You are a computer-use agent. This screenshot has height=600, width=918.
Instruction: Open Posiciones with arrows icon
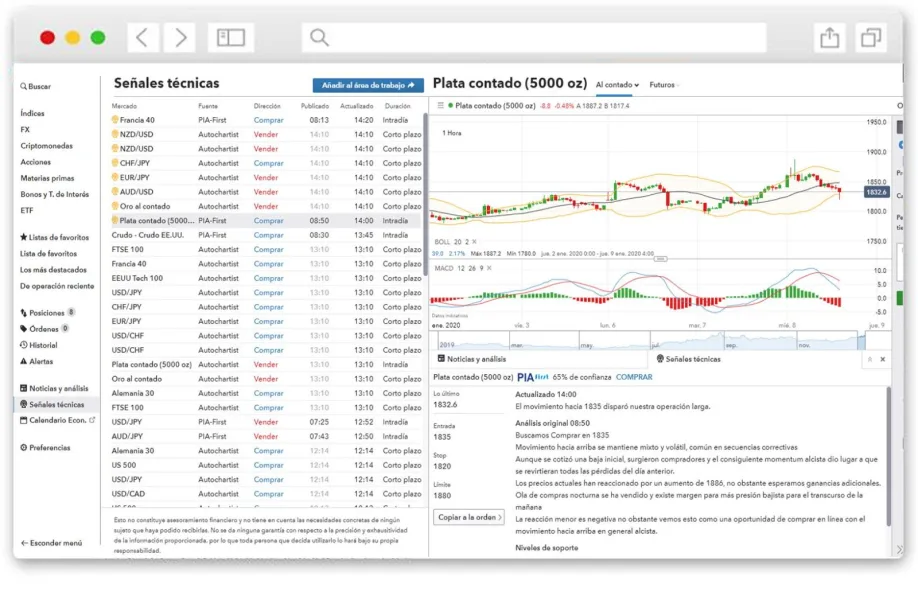coord(47,313)
